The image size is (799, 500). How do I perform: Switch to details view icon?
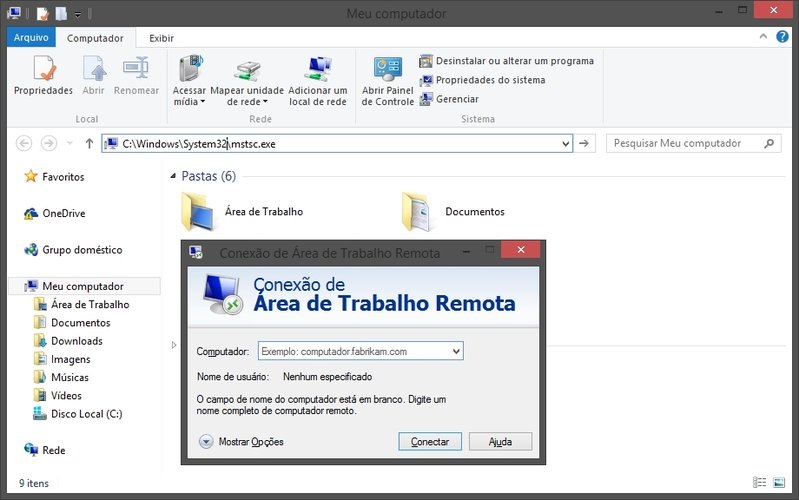[760, 482]
